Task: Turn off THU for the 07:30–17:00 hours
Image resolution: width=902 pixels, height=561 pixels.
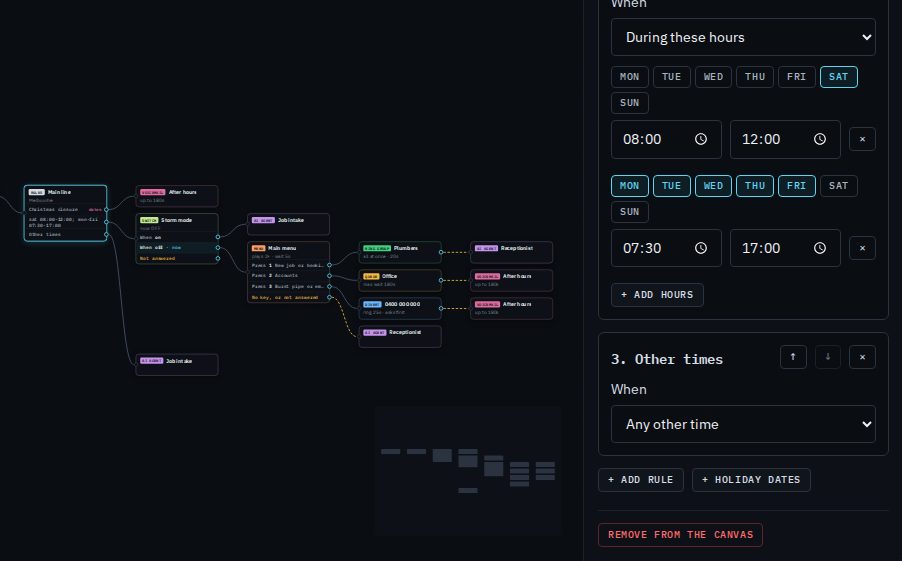Action: tap(755, 186)
